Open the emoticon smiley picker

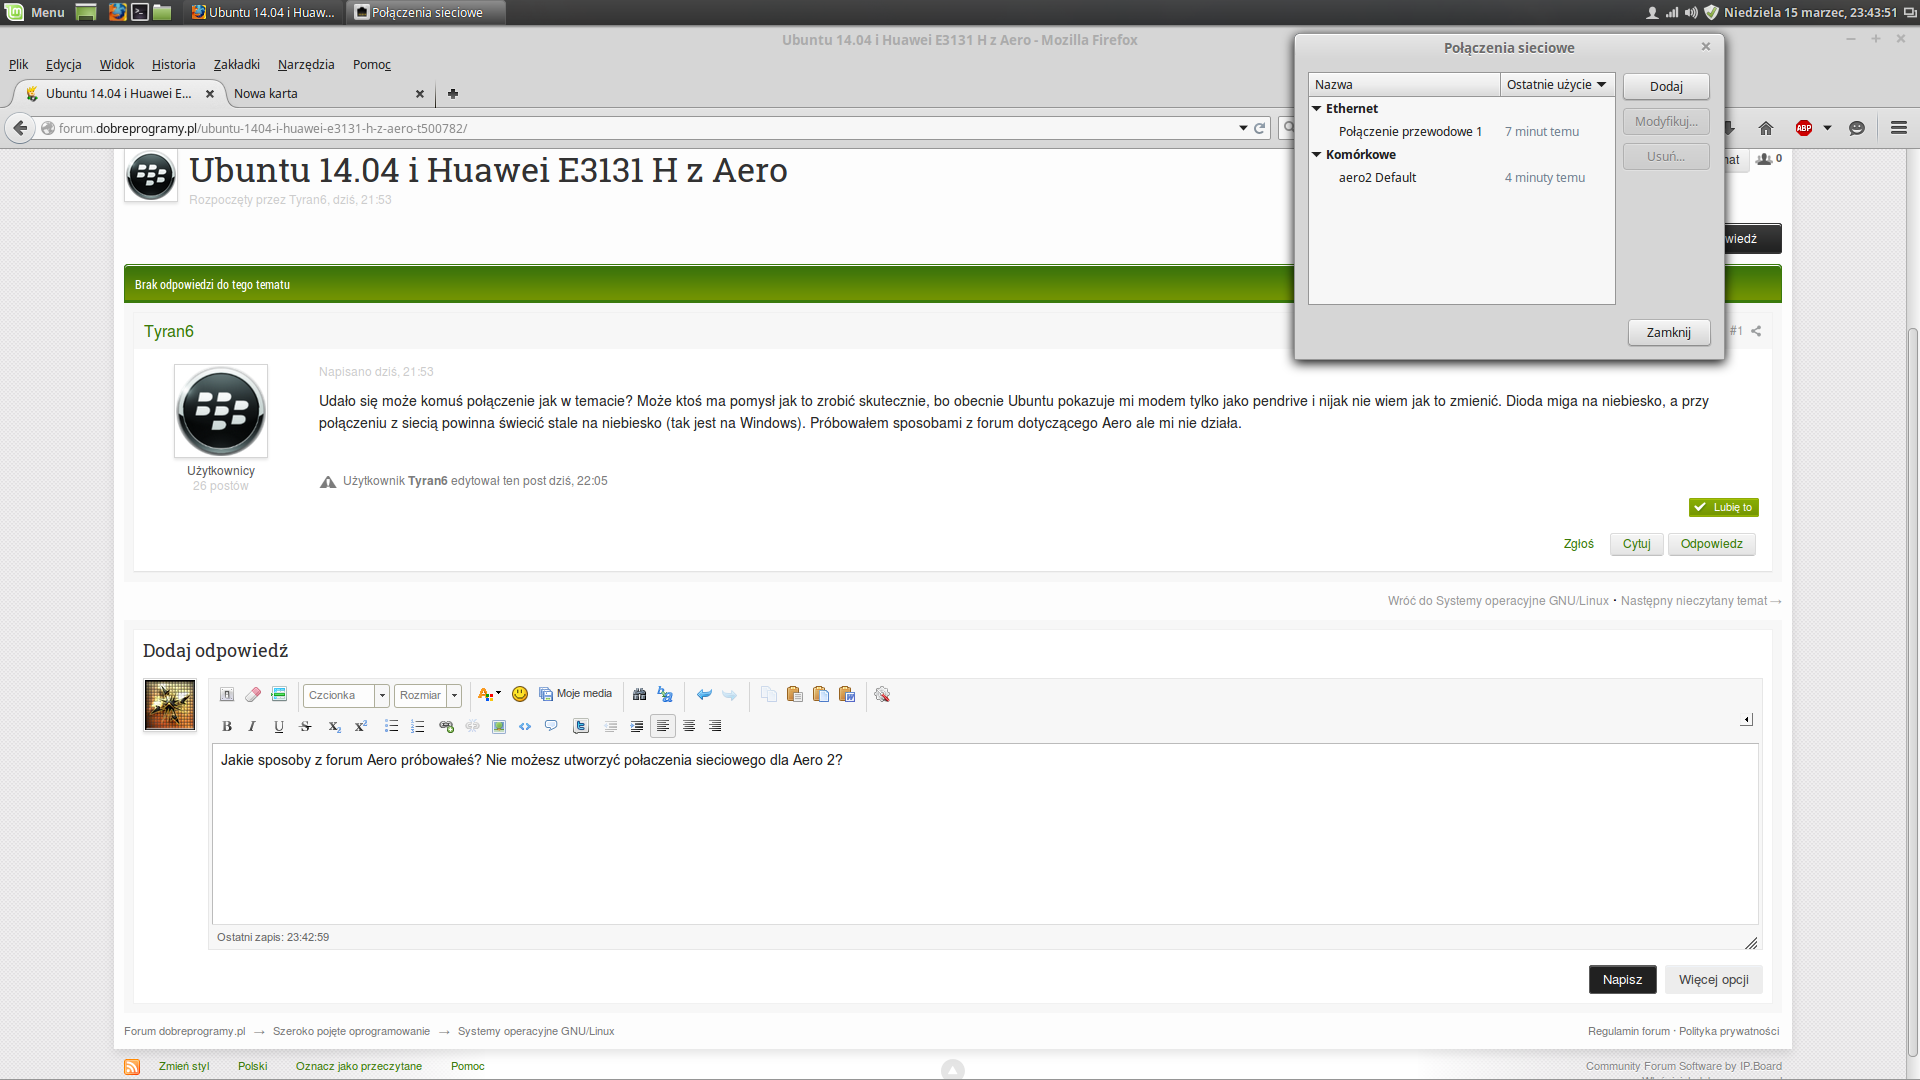[x=520, y=695]
